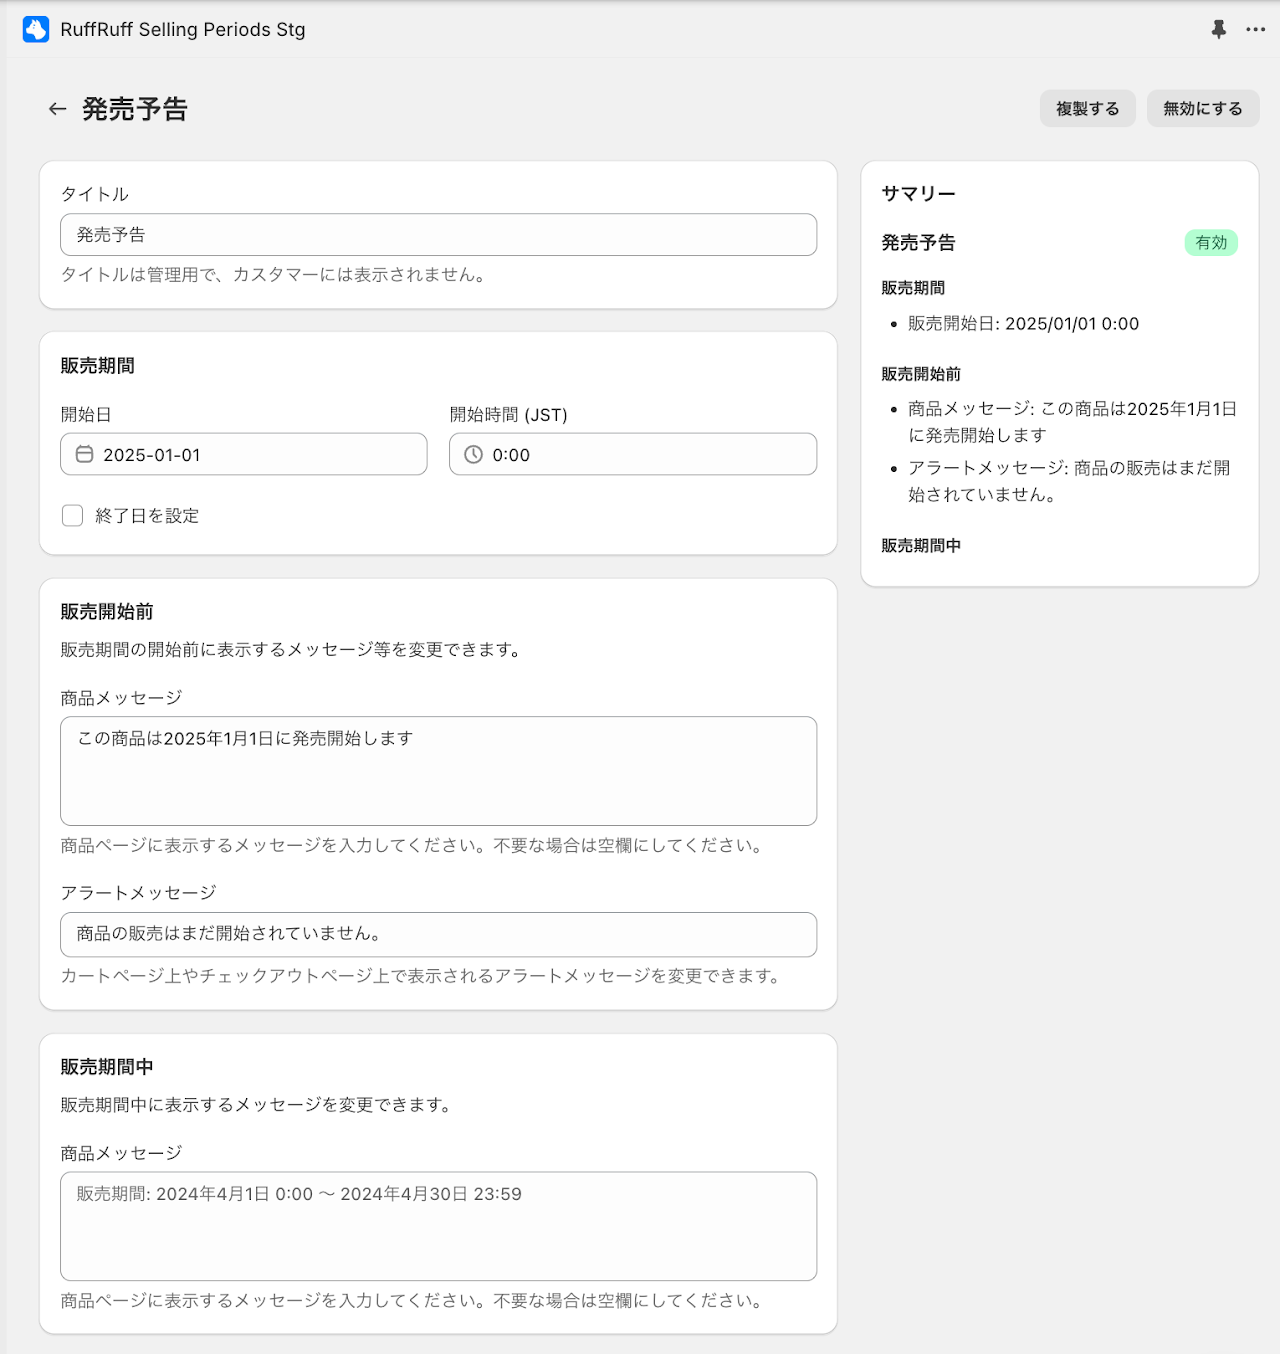
Task: Click the 有効 status badge
Action: [x=1211, y=243]
